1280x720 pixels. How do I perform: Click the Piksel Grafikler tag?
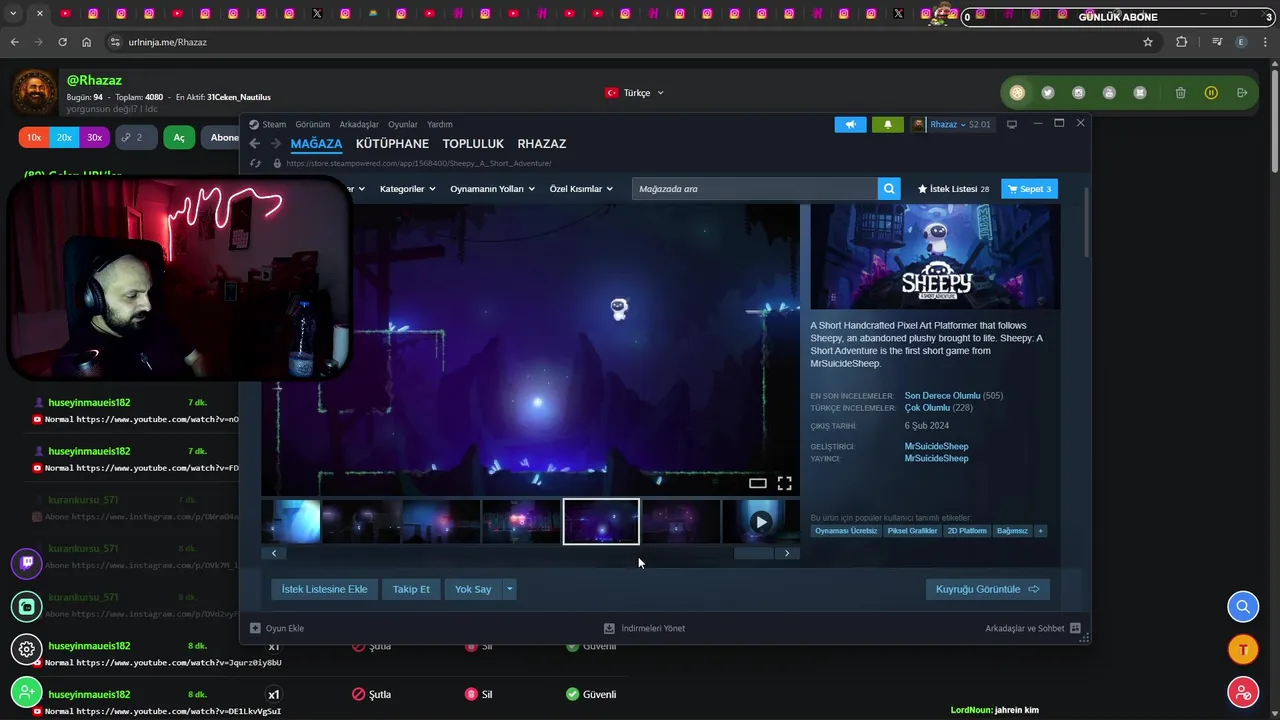coord(913,531)
